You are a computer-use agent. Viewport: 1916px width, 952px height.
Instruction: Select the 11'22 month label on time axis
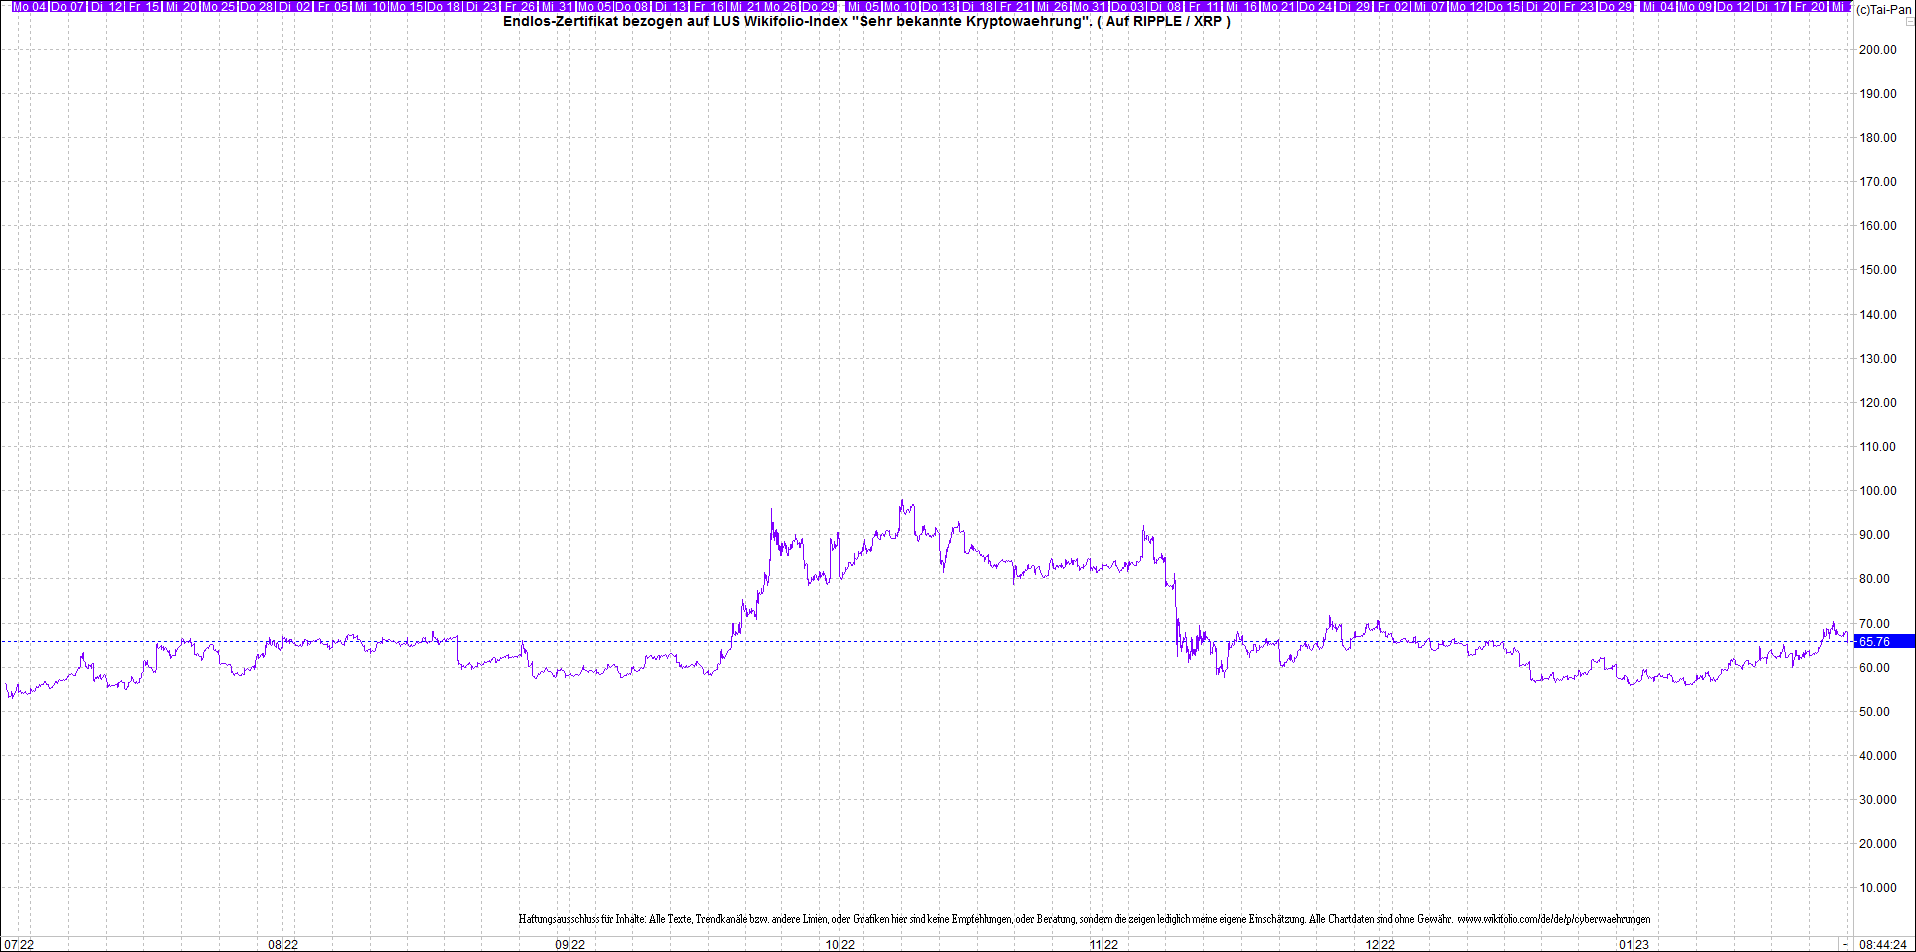click(1103, 944)
